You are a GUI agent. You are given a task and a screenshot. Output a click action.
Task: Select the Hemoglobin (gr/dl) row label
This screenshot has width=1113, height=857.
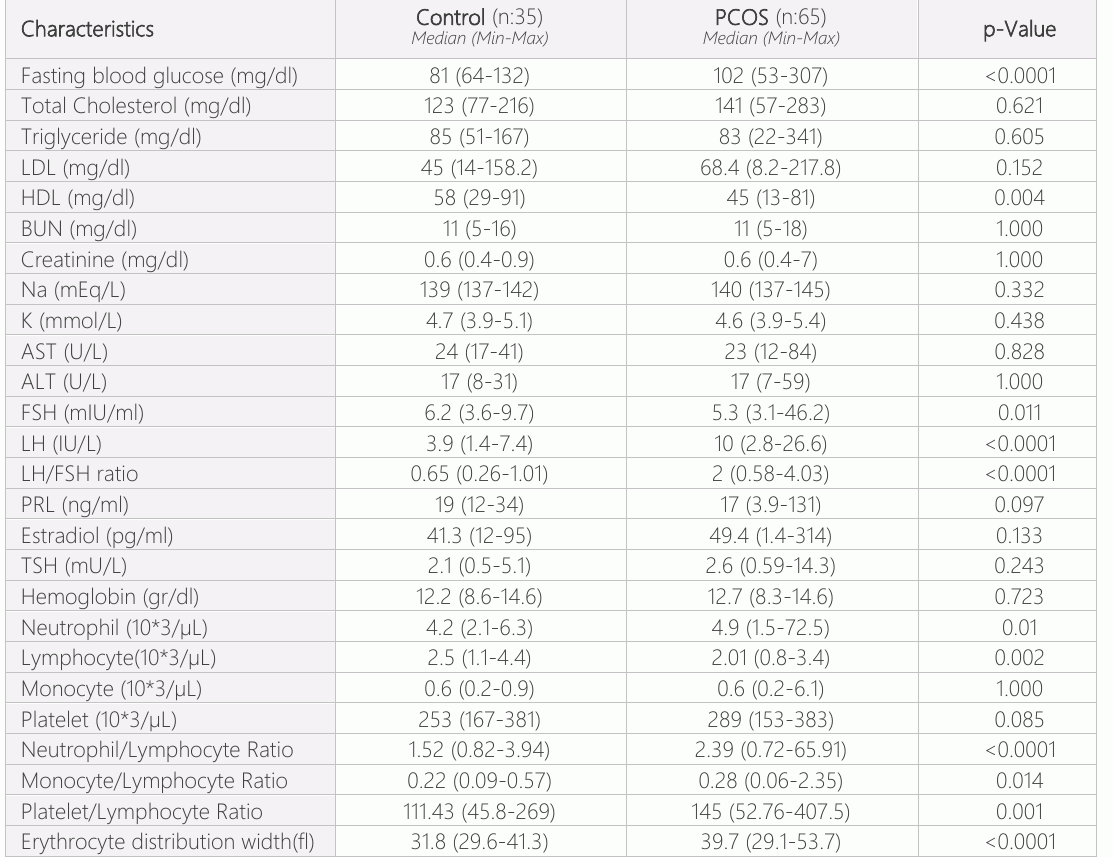point(110,596)
